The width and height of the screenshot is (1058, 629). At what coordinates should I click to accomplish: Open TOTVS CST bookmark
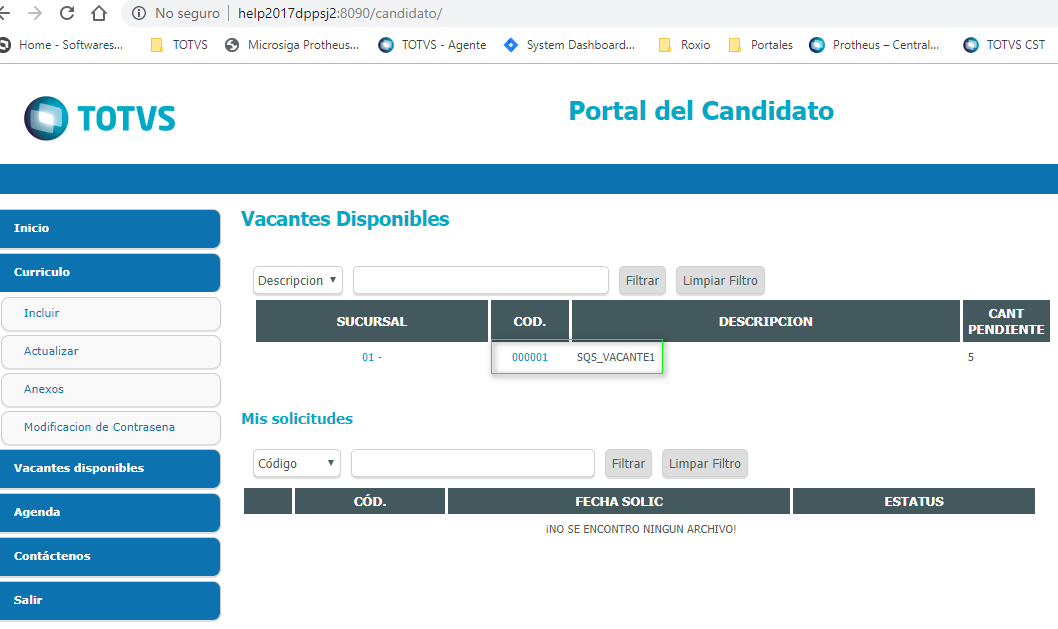[1004, 45]
